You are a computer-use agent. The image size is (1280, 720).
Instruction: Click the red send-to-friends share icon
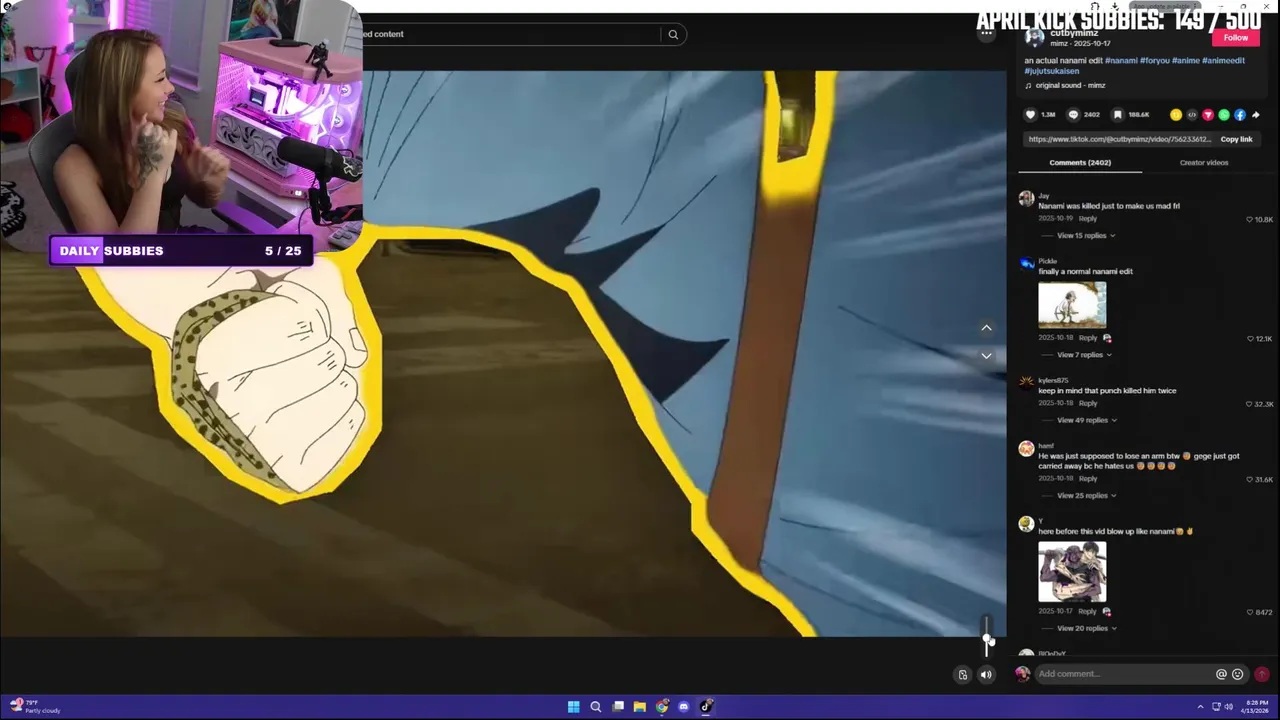[1208, 115]
